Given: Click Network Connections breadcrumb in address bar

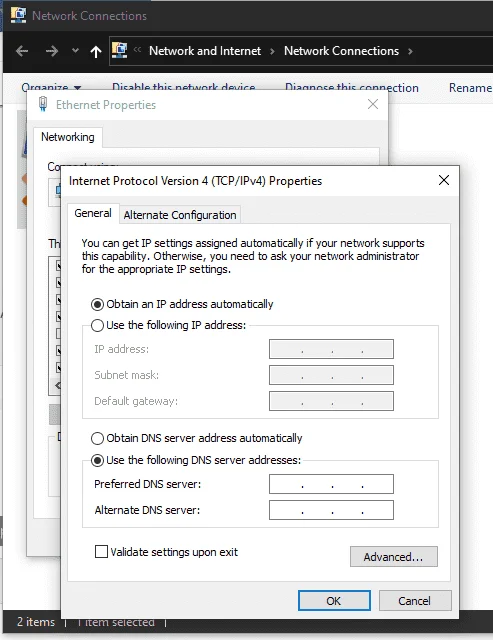Looking at the screenshot, I should (x=342, y=51).
